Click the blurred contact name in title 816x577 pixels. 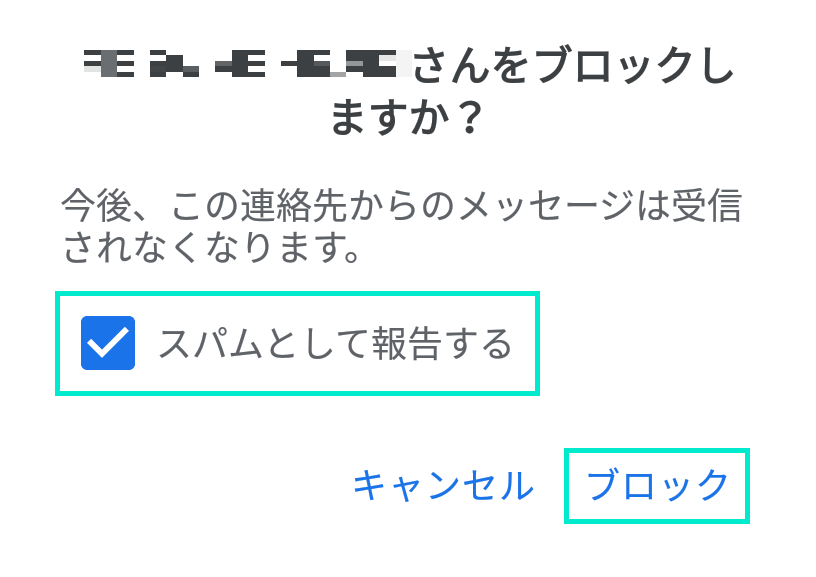245,67
